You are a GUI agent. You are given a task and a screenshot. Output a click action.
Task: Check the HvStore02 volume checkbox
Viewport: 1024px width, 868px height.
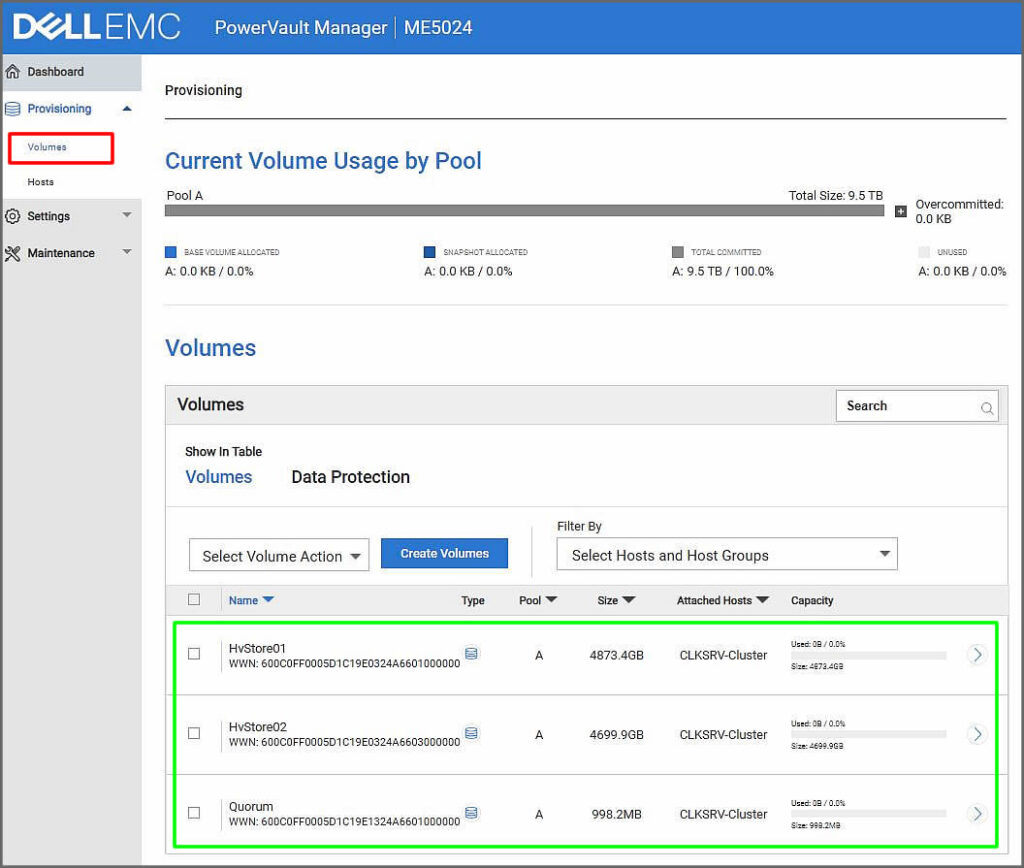pyautogui.click(x=194, y=733)
